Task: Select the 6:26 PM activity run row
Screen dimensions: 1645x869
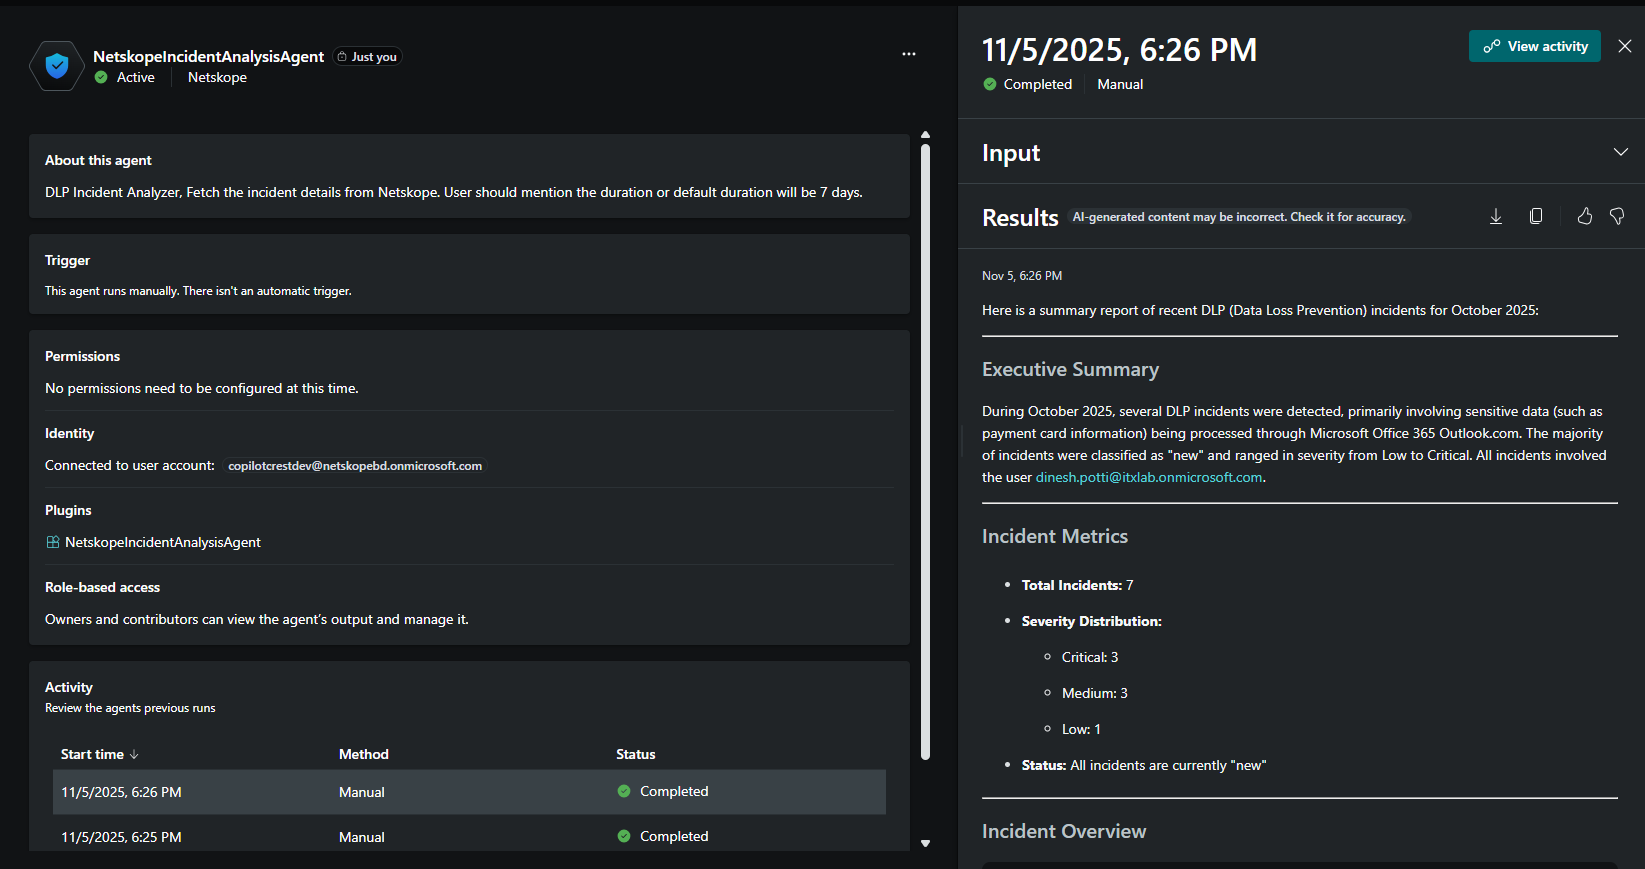Action: point(469,792)
